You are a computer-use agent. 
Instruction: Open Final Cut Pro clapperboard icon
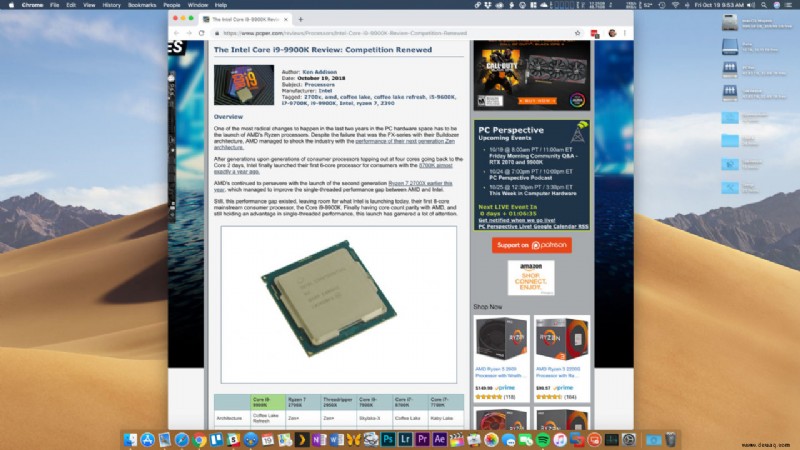click(x=457, y=440)
